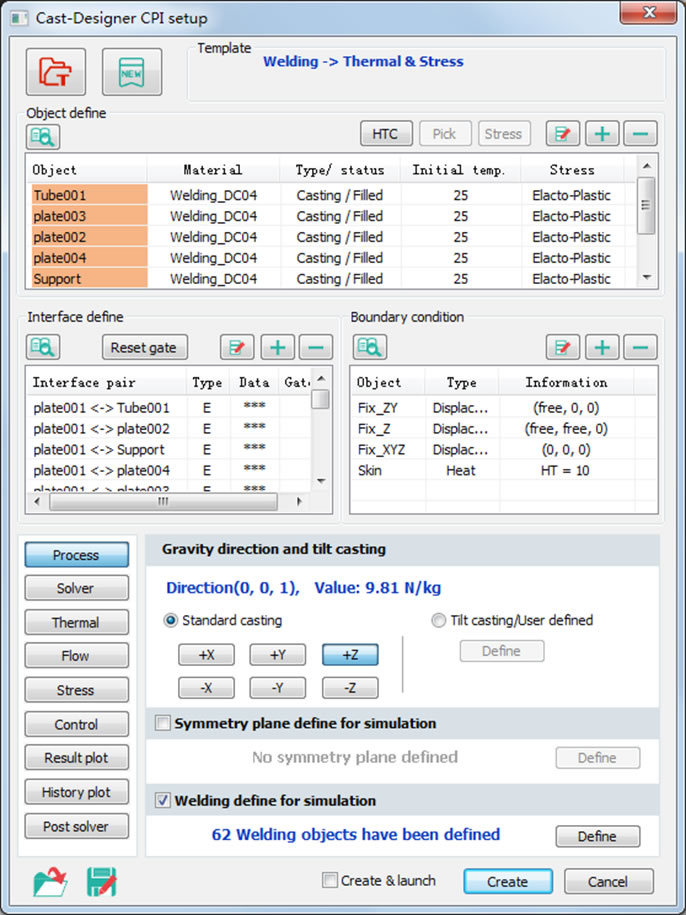This screenshot has height=915, width=686.
Task: Select Tilt casting/User defined radio button
Action: click(x=438, y=620)
